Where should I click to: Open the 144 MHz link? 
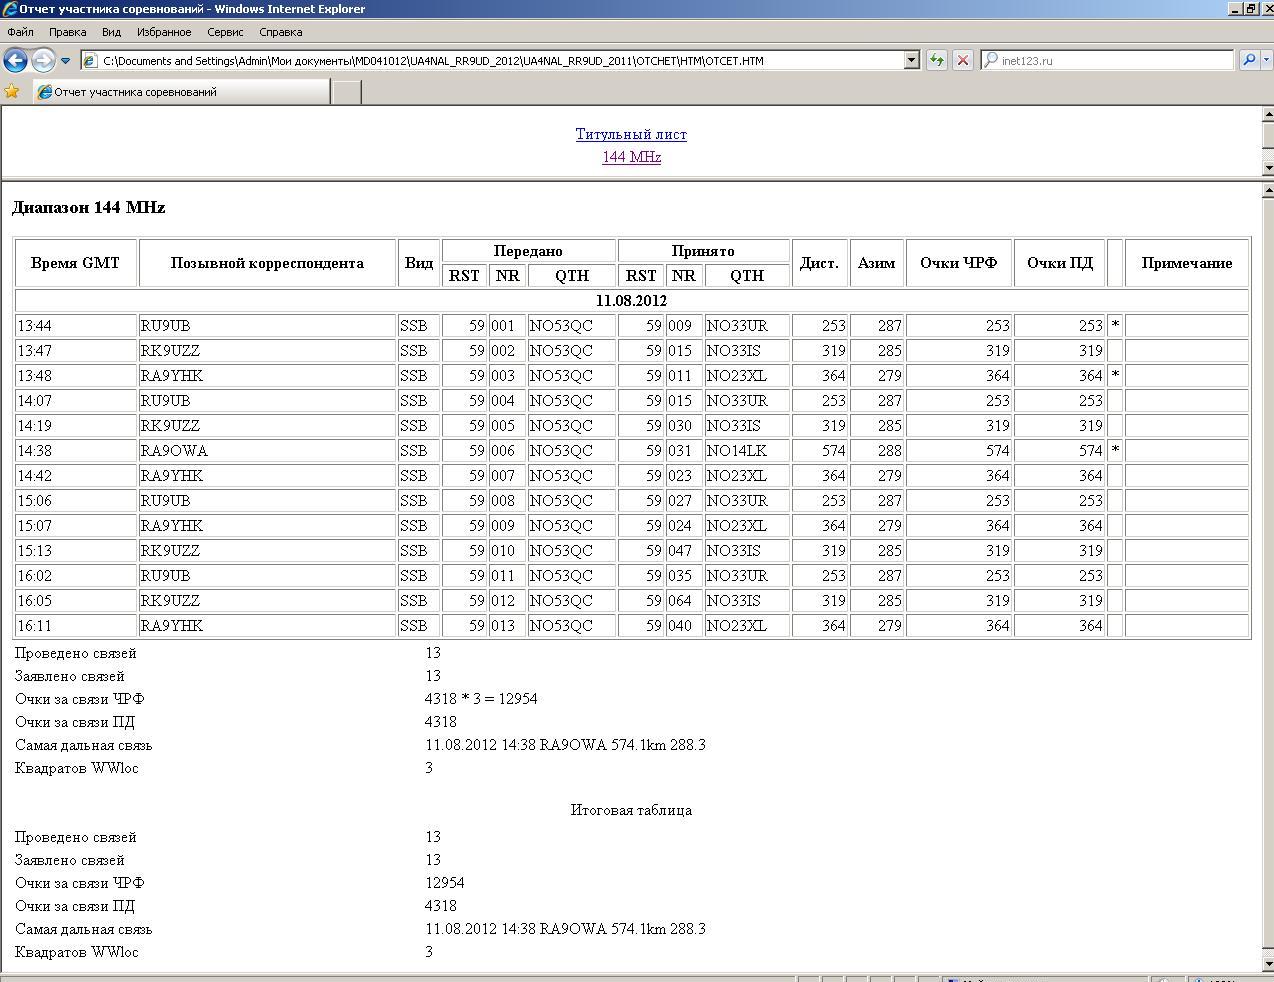click(x=631, y=157)
